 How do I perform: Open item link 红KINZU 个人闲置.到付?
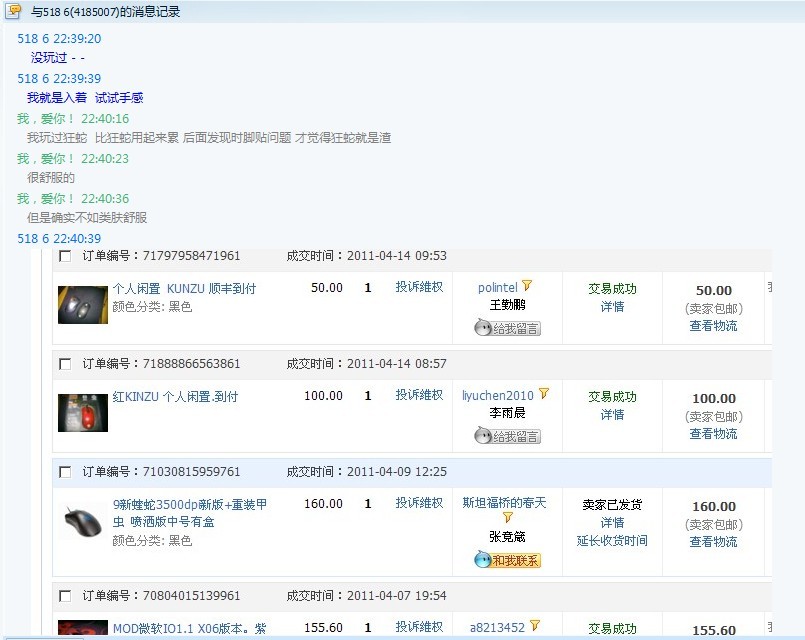[x=176, y=397]
